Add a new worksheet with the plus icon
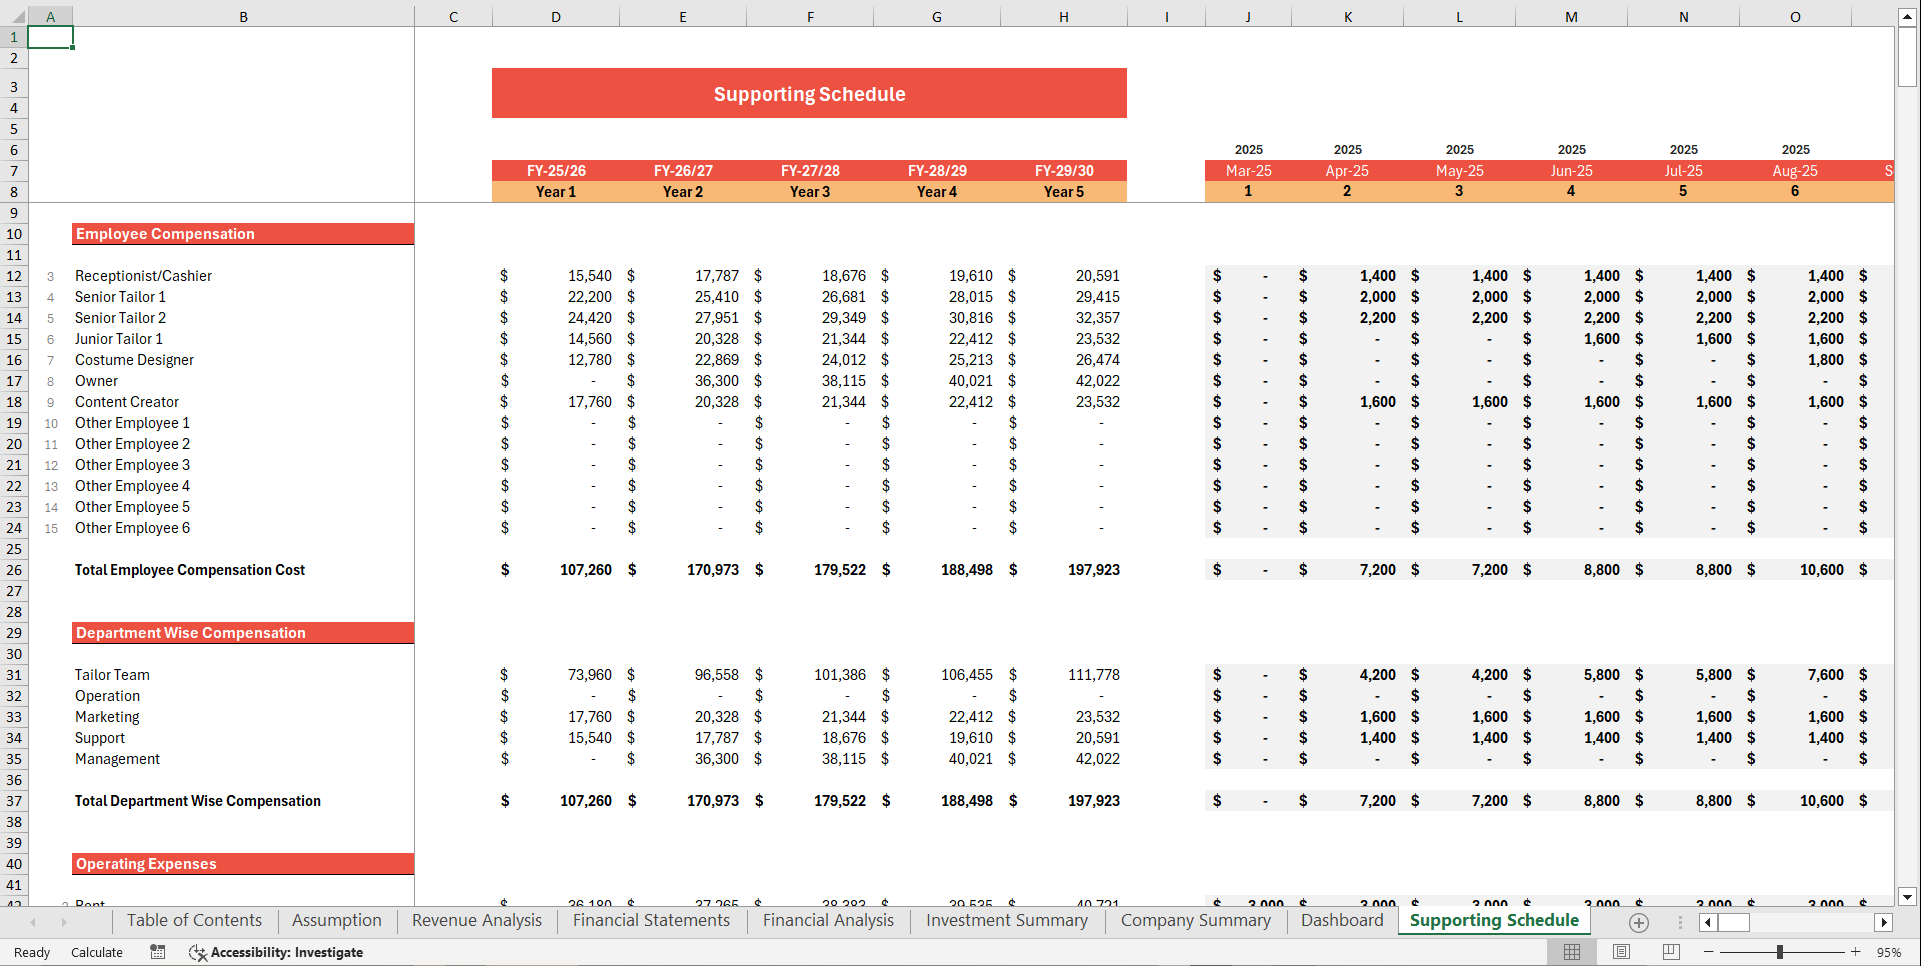 (1638, 922)
